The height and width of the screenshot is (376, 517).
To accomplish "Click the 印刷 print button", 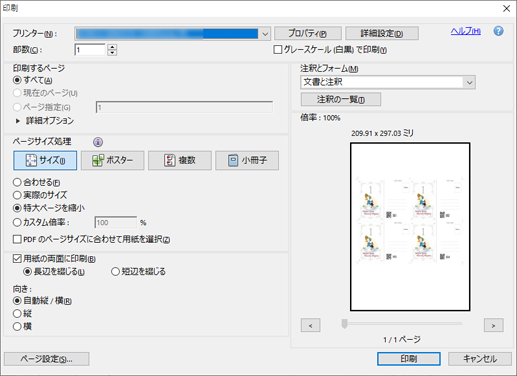I will [x=409, y=359].
